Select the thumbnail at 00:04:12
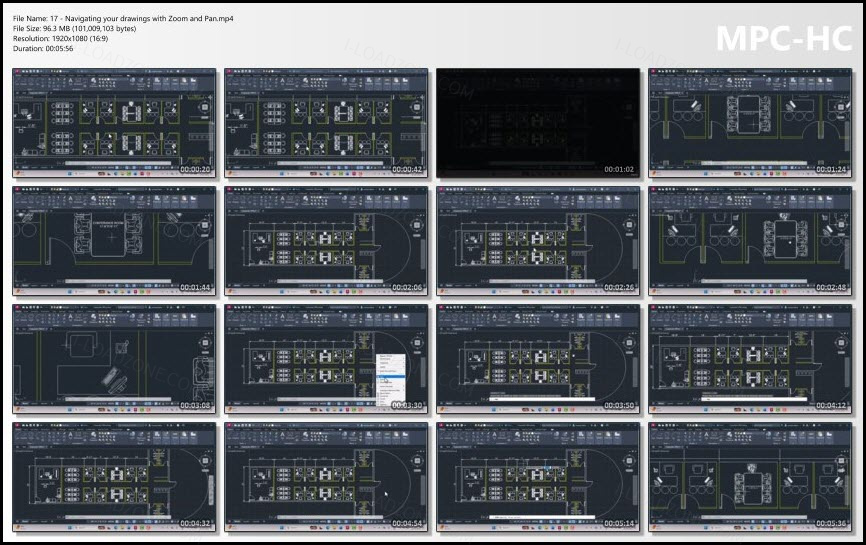This screenshot has height=545, width=866. tap(750, 359)
